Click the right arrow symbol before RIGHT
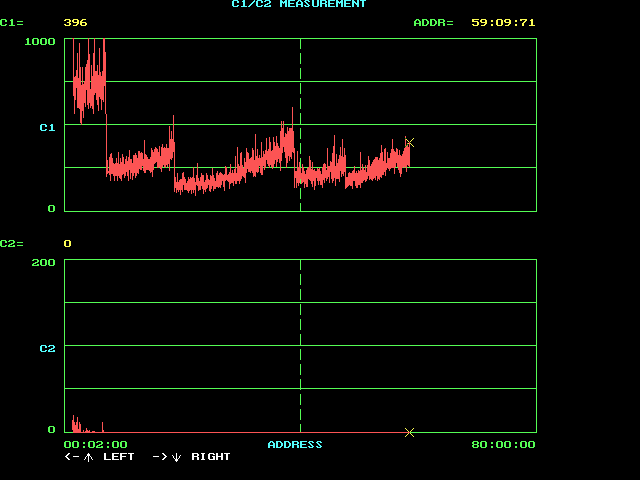The width and height of the screenshot is (640, 480). click(160, 456)
